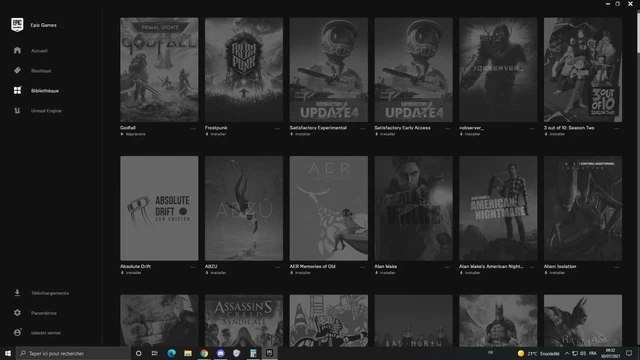Click the Alien: Isolation title text
Image resolution: width=640 pixels, height=360 pixels.
point(560,267)
